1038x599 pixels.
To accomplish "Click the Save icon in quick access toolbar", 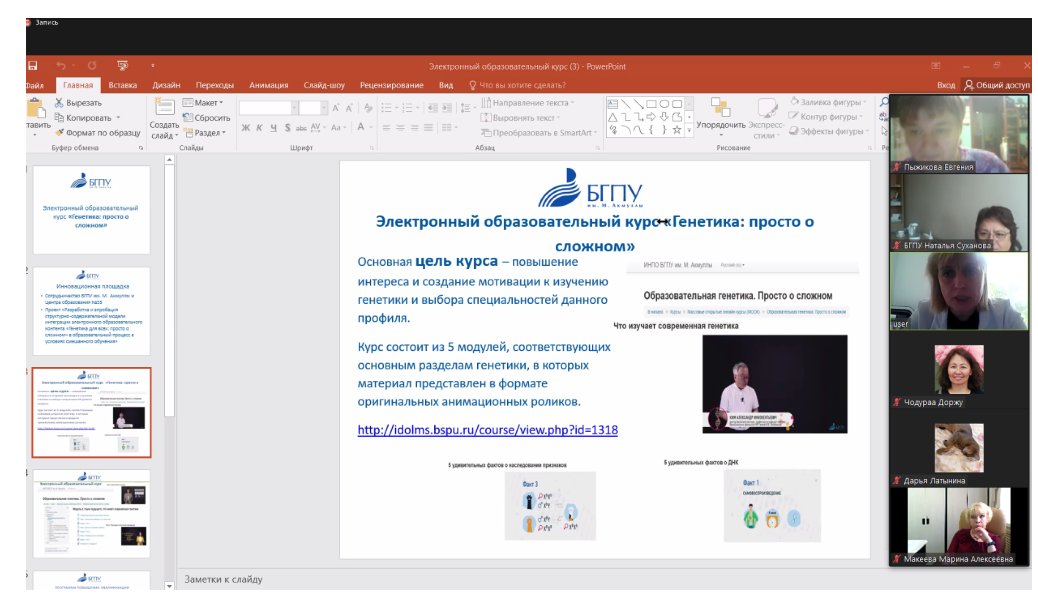I will (33, 66).
